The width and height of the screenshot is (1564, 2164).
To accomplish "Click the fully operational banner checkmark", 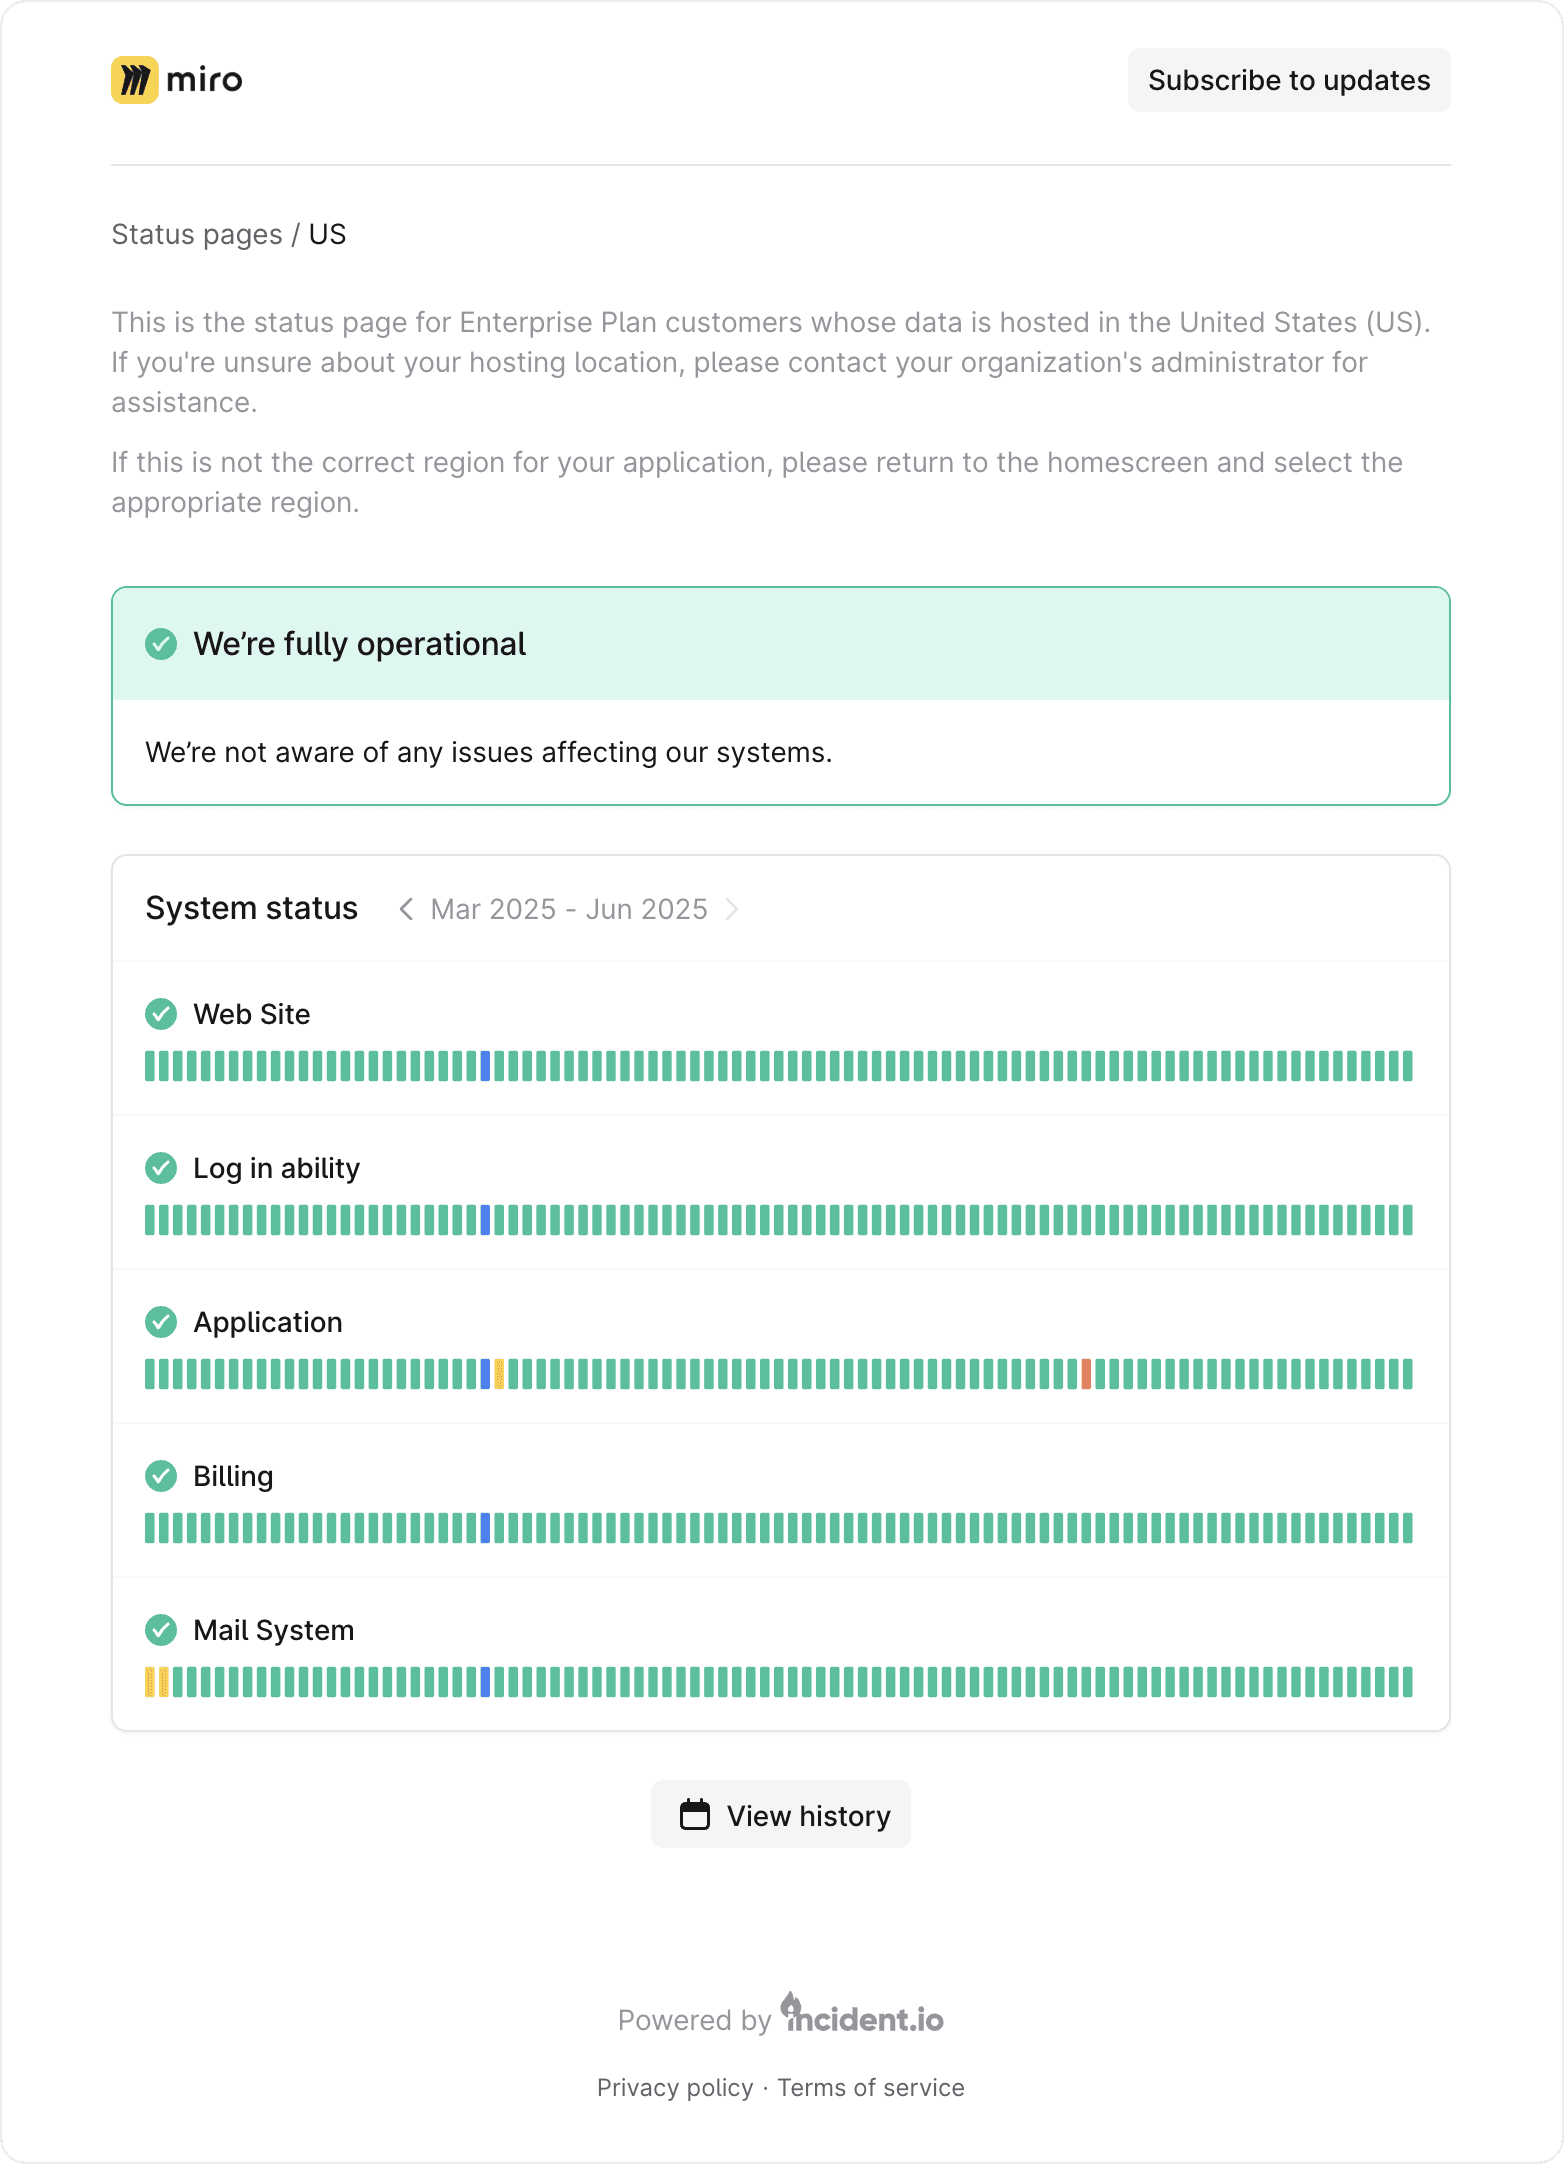I will click(161, 644).
